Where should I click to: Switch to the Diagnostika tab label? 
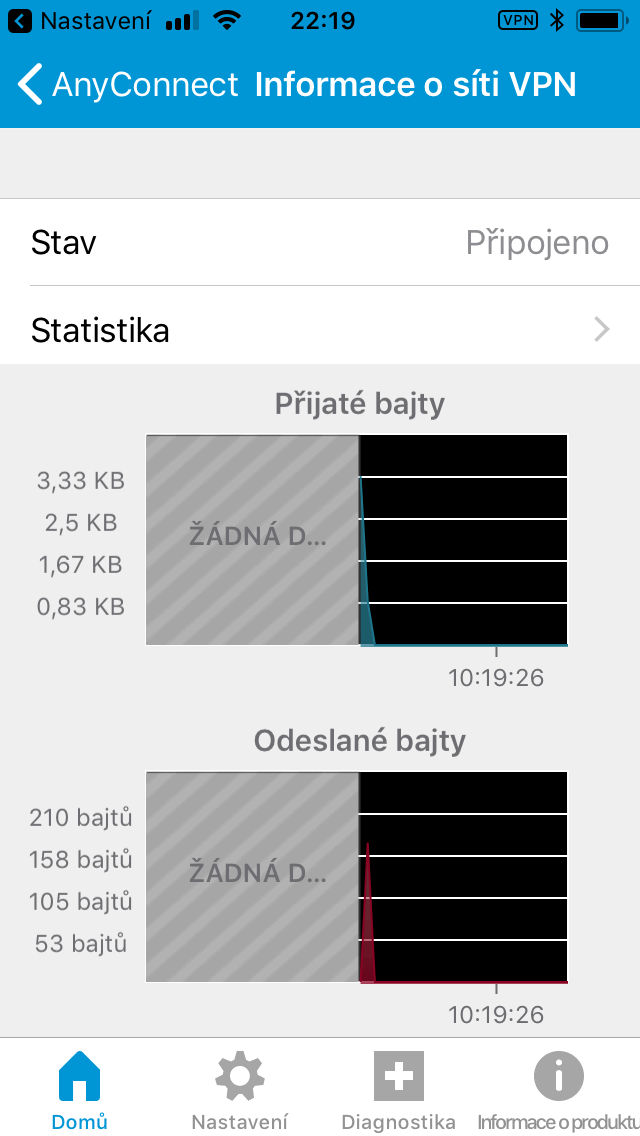tap(399, 1122)
